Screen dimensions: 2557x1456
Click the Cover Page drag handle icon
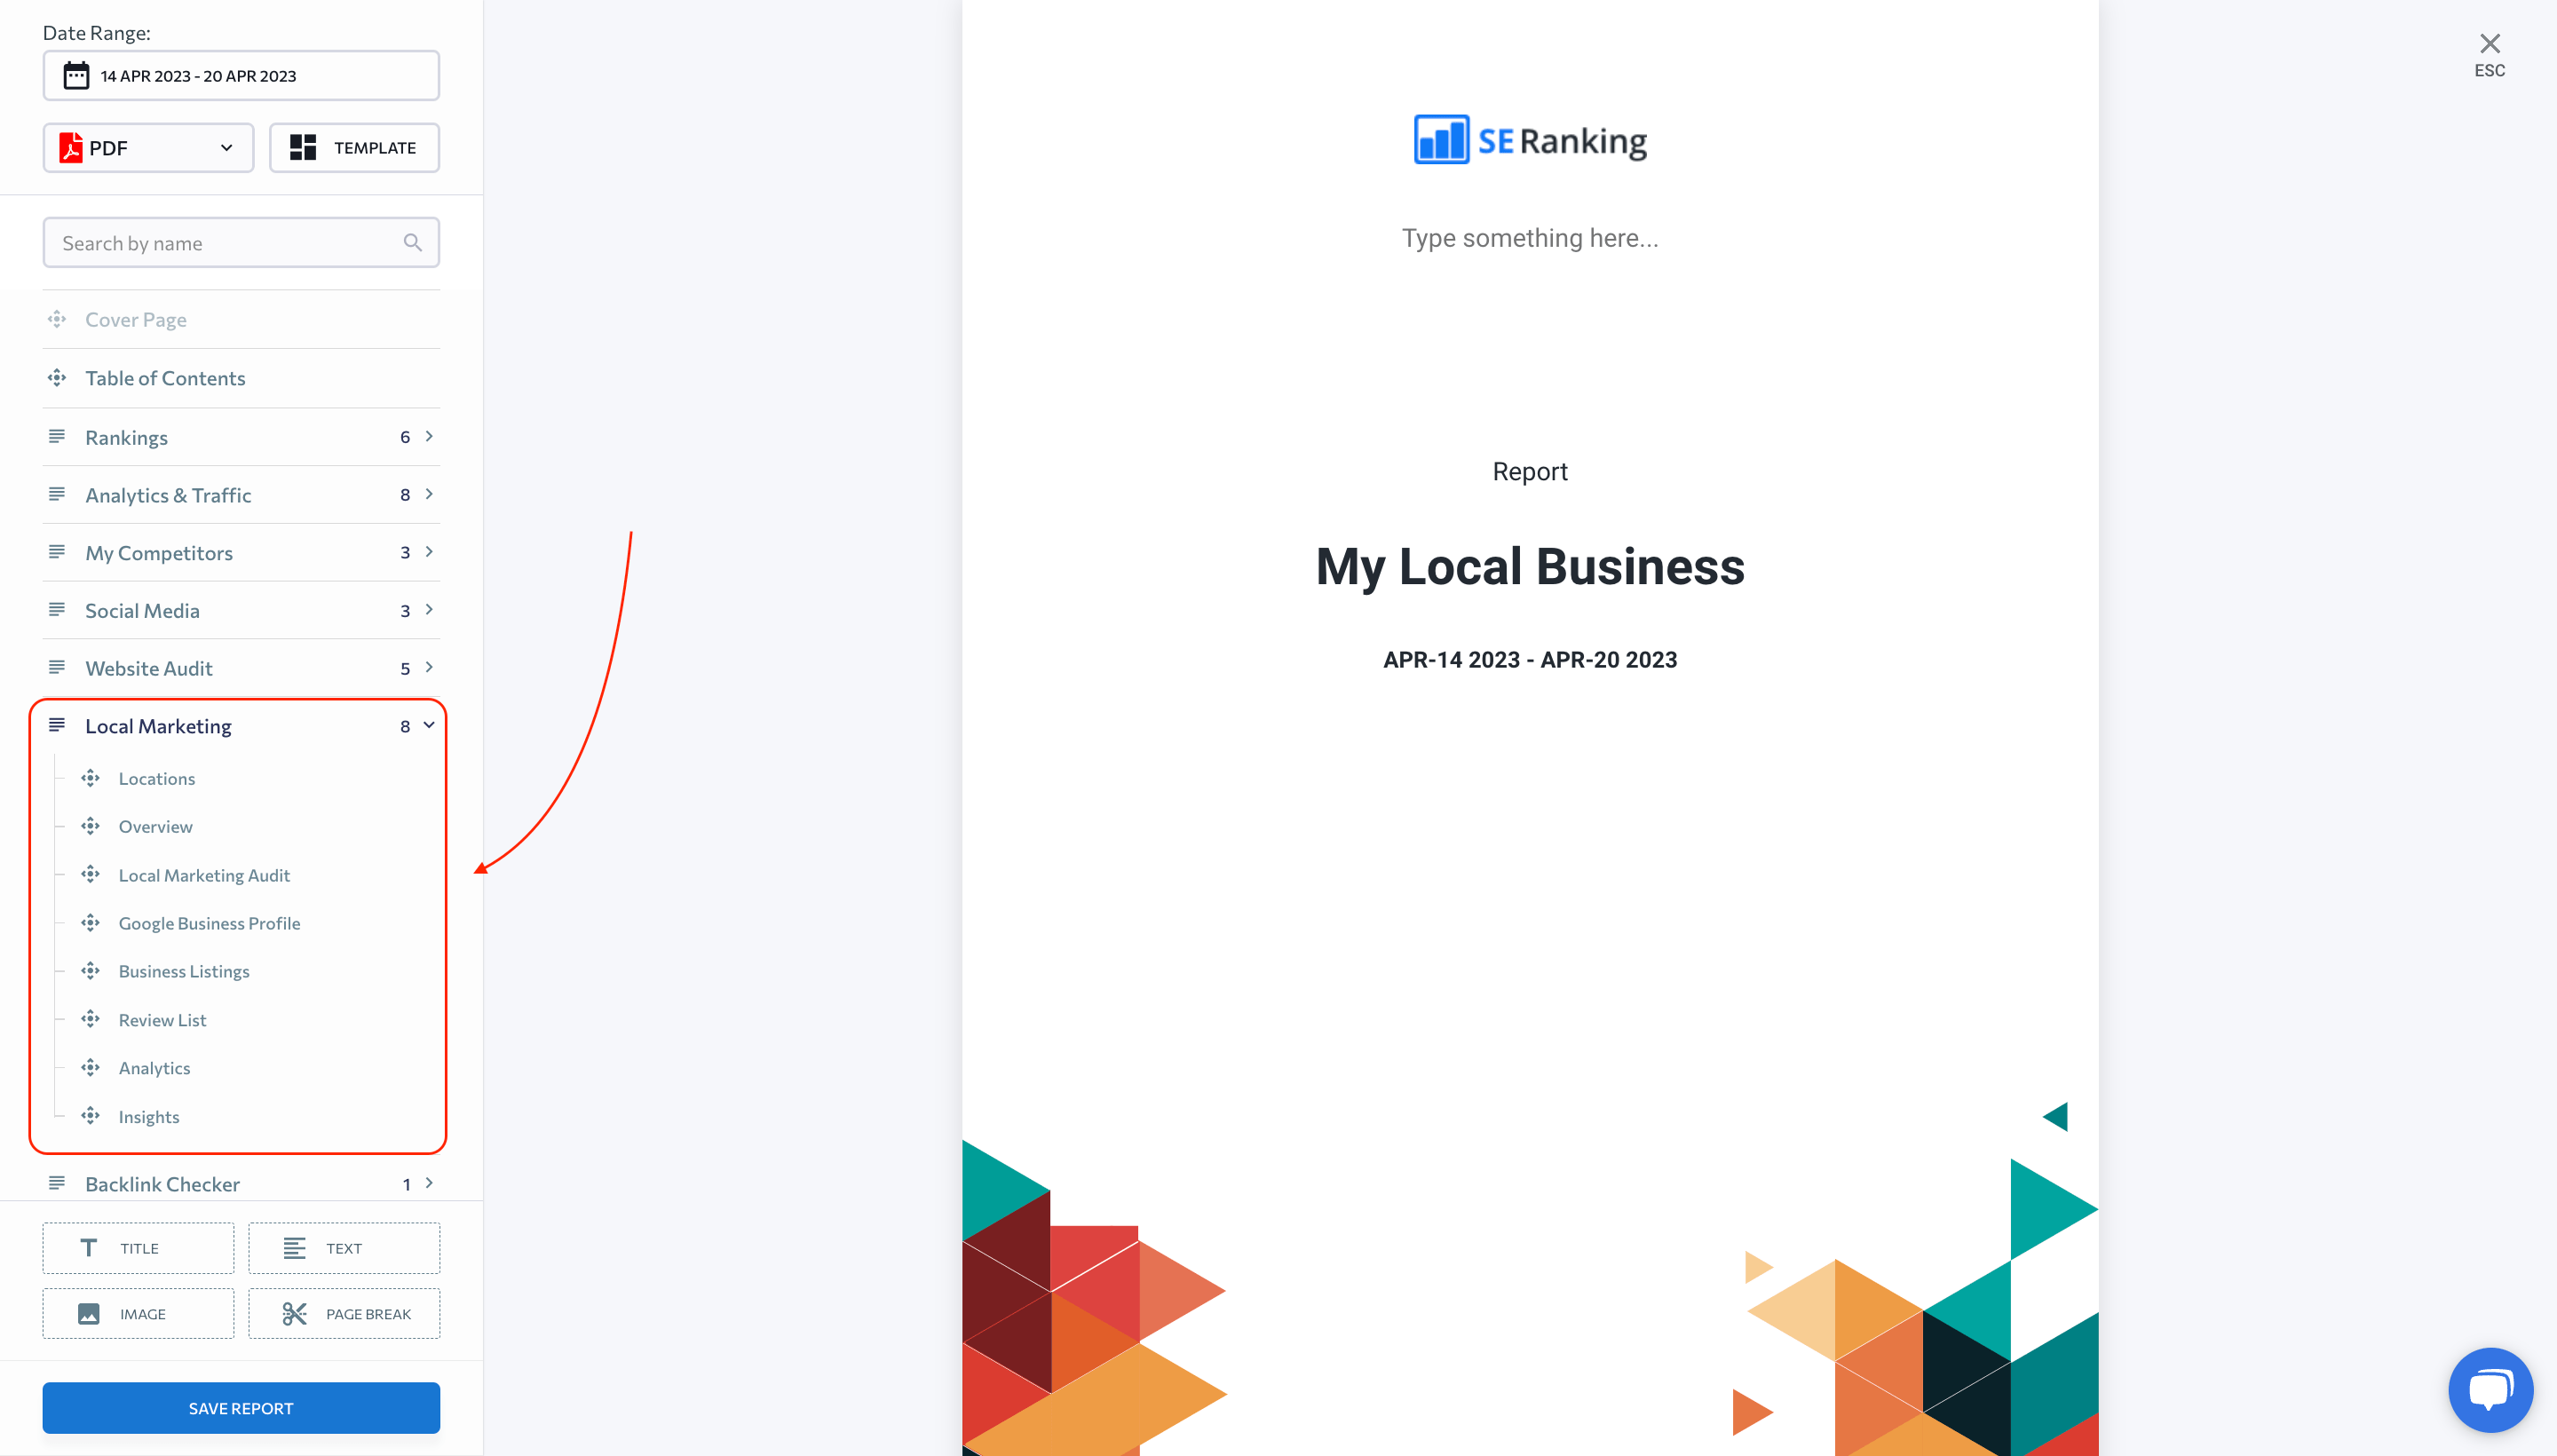coord(58,318)
